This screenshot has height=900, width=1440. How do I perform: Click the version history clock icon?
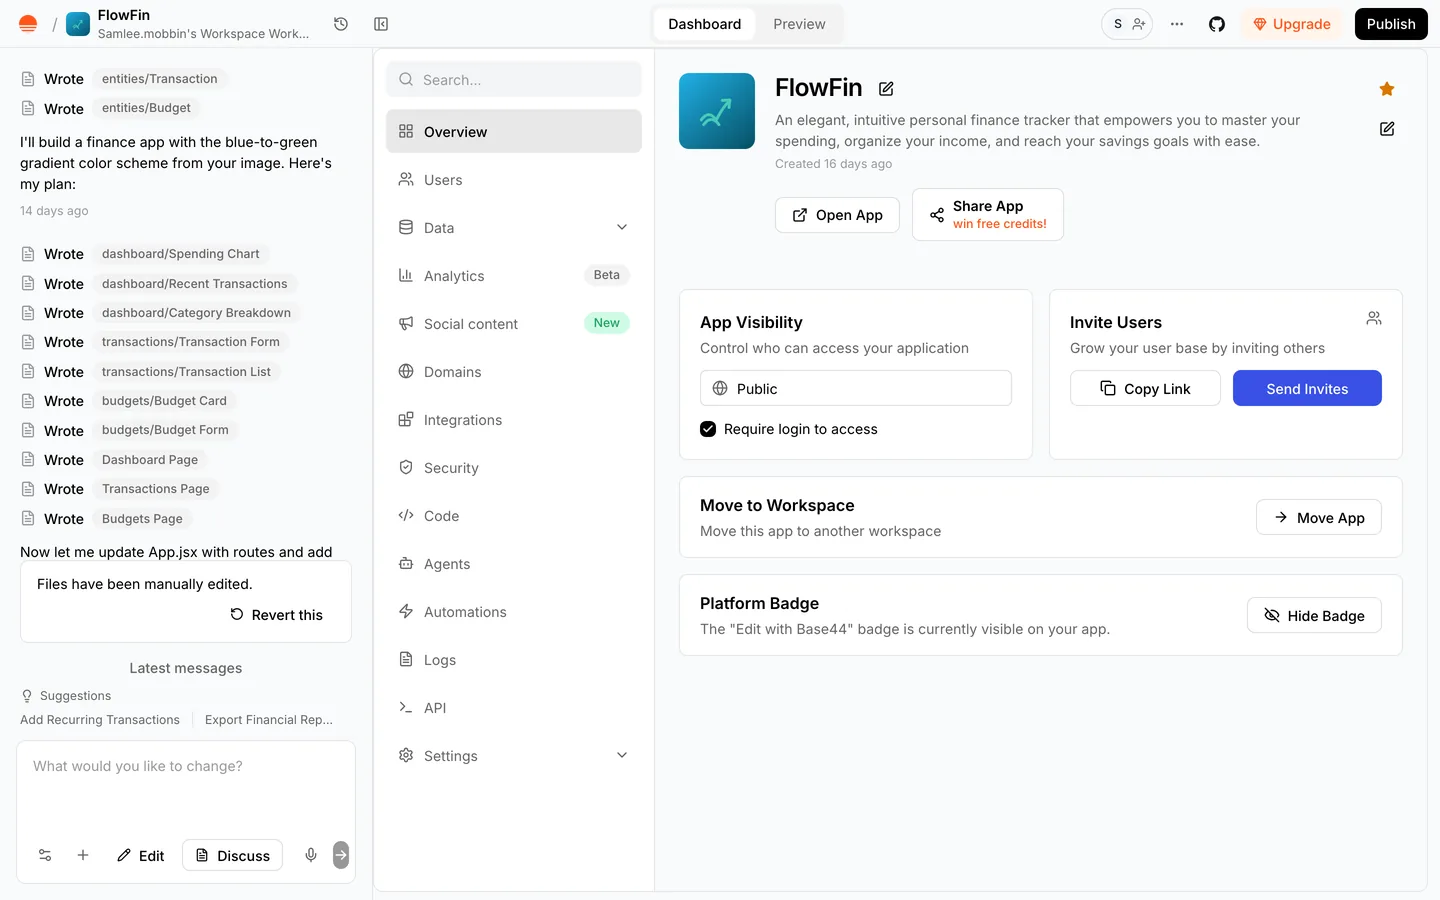(x=341, y=24)
